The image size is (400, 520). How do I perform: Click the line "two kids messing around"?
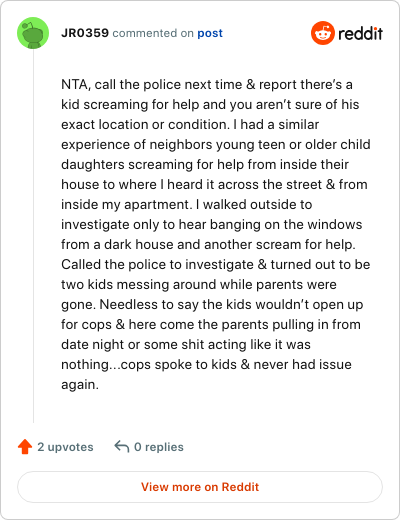point(199,285)
